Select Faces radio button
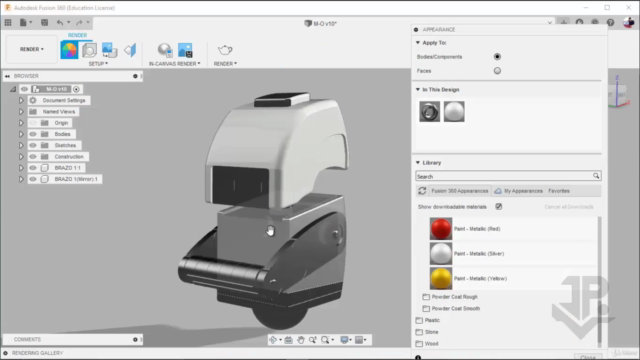 tap(497, 71)
